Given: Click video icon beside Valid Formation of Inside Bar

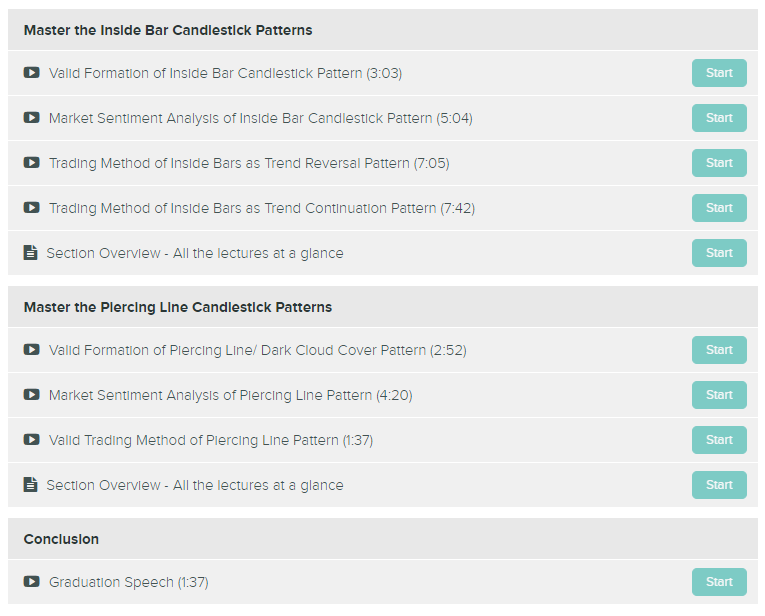Looking at the screenshot, I should point(32,73).
